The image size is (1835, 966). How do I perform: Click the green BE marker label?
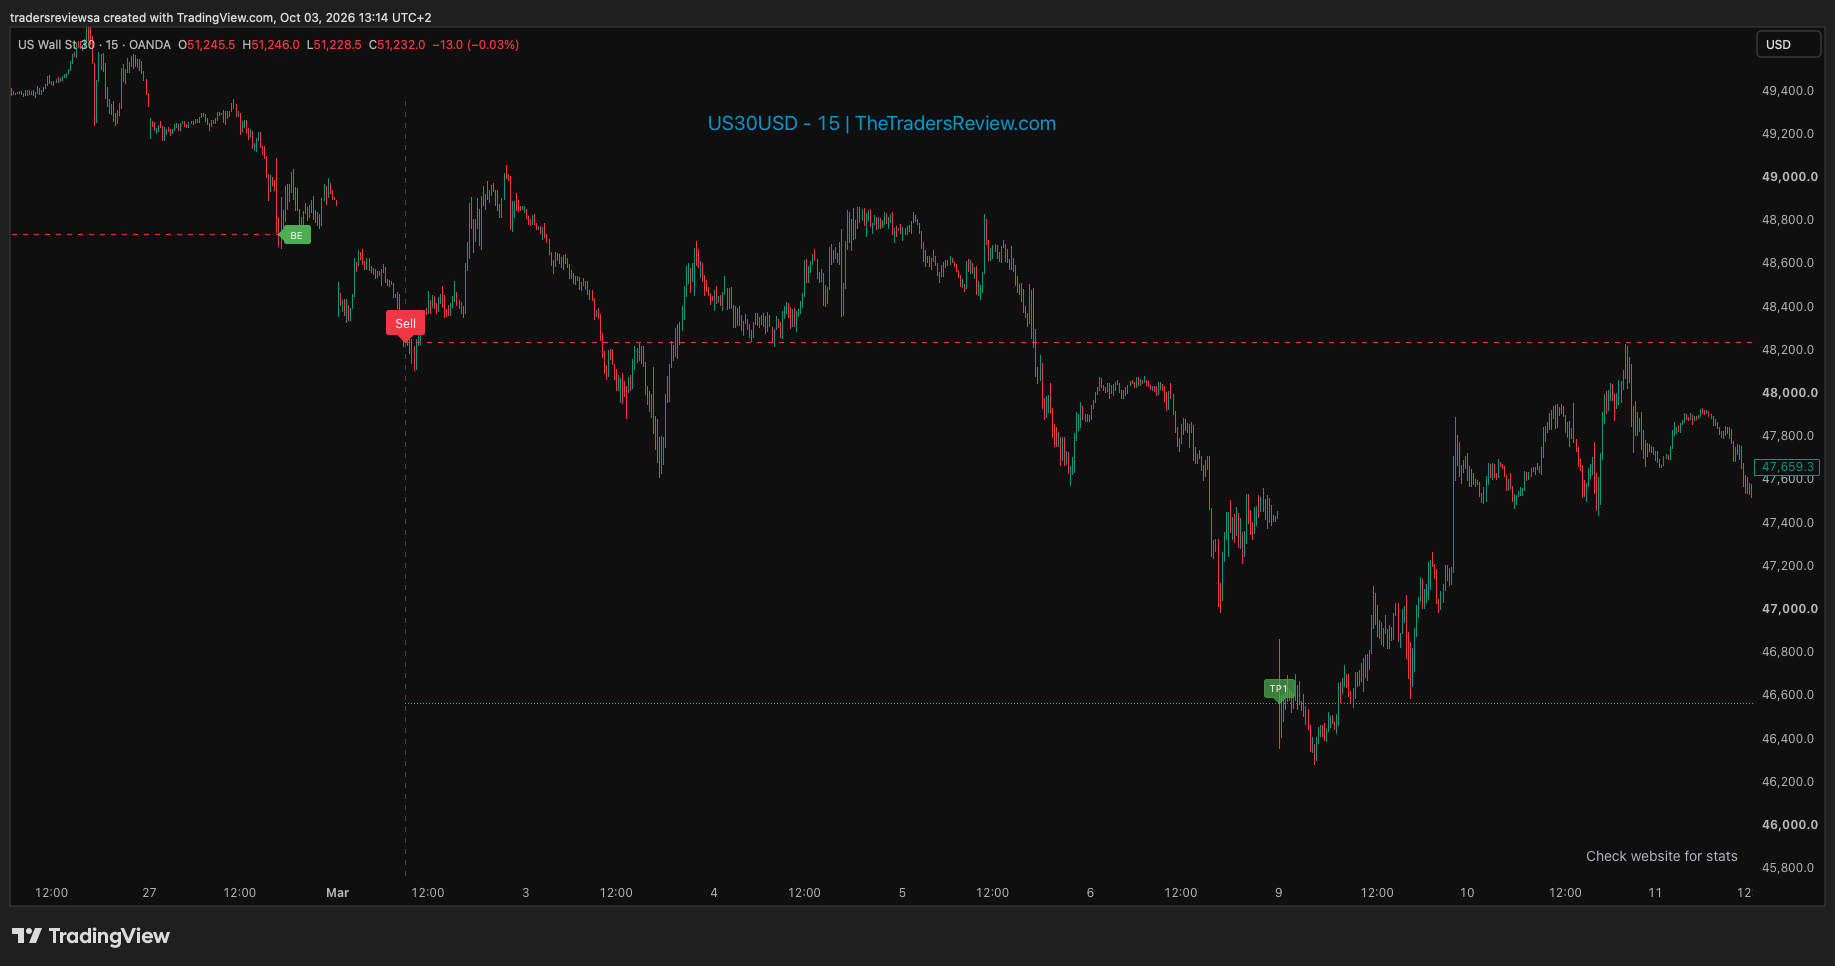pyautogui.click(x=296, y=235)
